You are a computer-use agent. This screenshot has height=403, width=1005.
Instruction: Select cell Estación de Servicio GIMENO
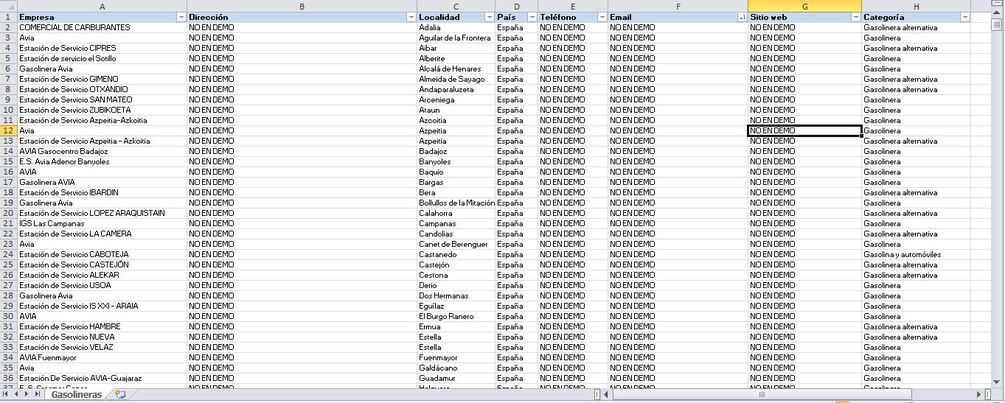[x=102, y=79]
